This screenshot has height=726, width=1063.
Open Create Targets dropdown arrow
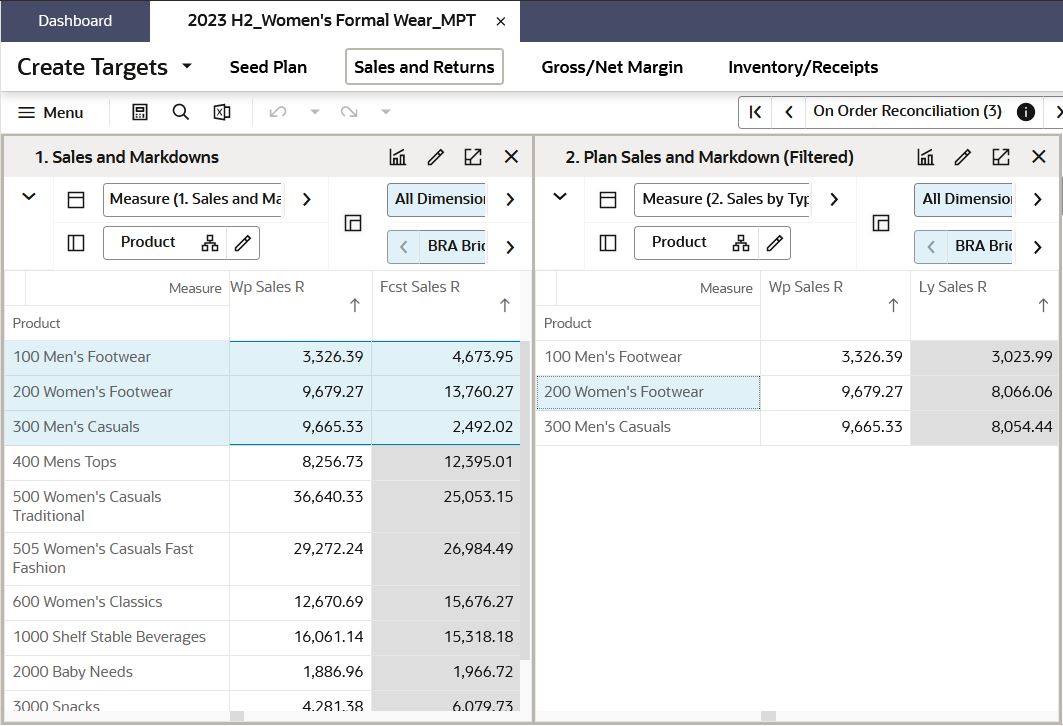(x=187, y=66)
